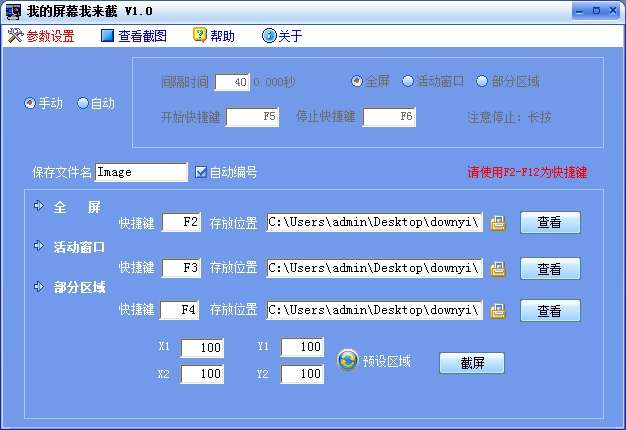The height and width of the screenshot is (430, 626).
Task: Open the 帮助 help menu
Action: (214, 36)
